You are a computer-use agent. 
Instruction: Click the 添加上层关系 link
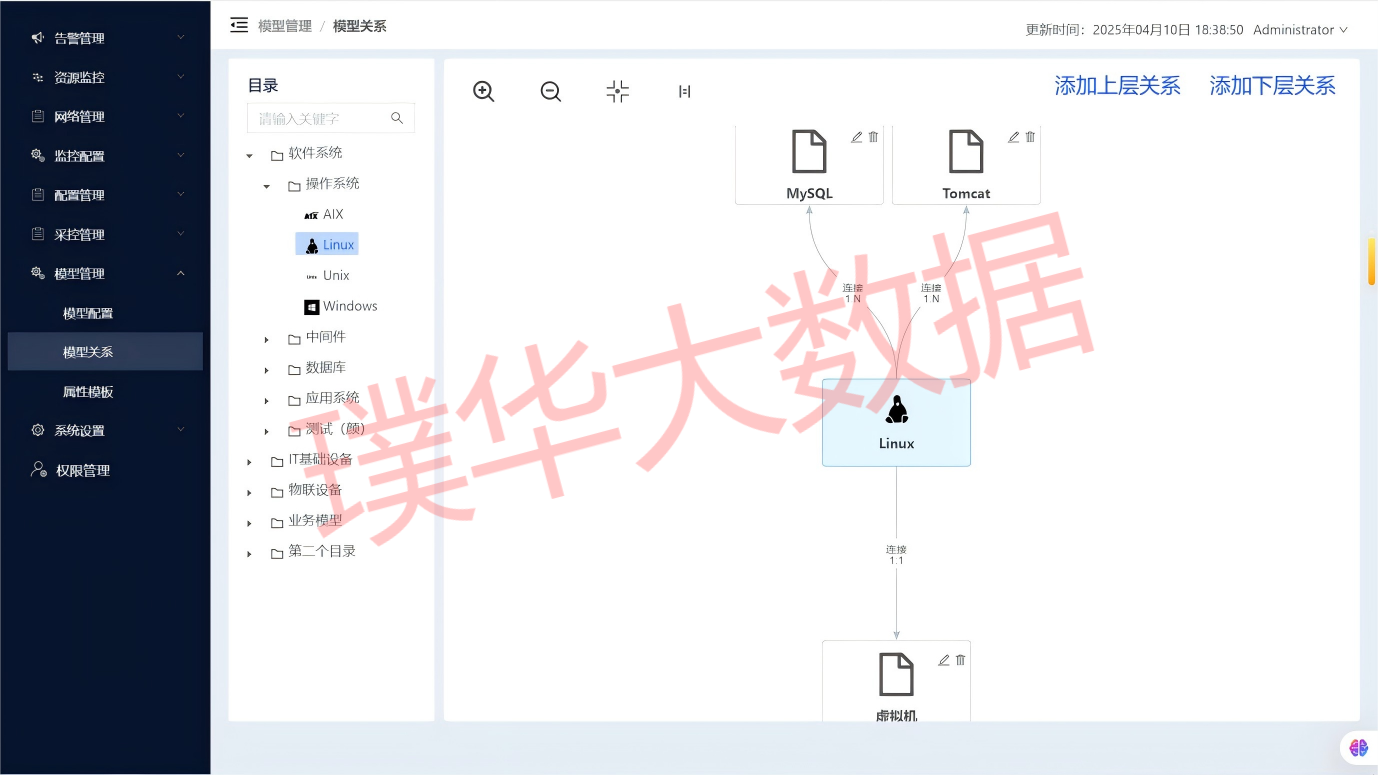point(1117,86)
